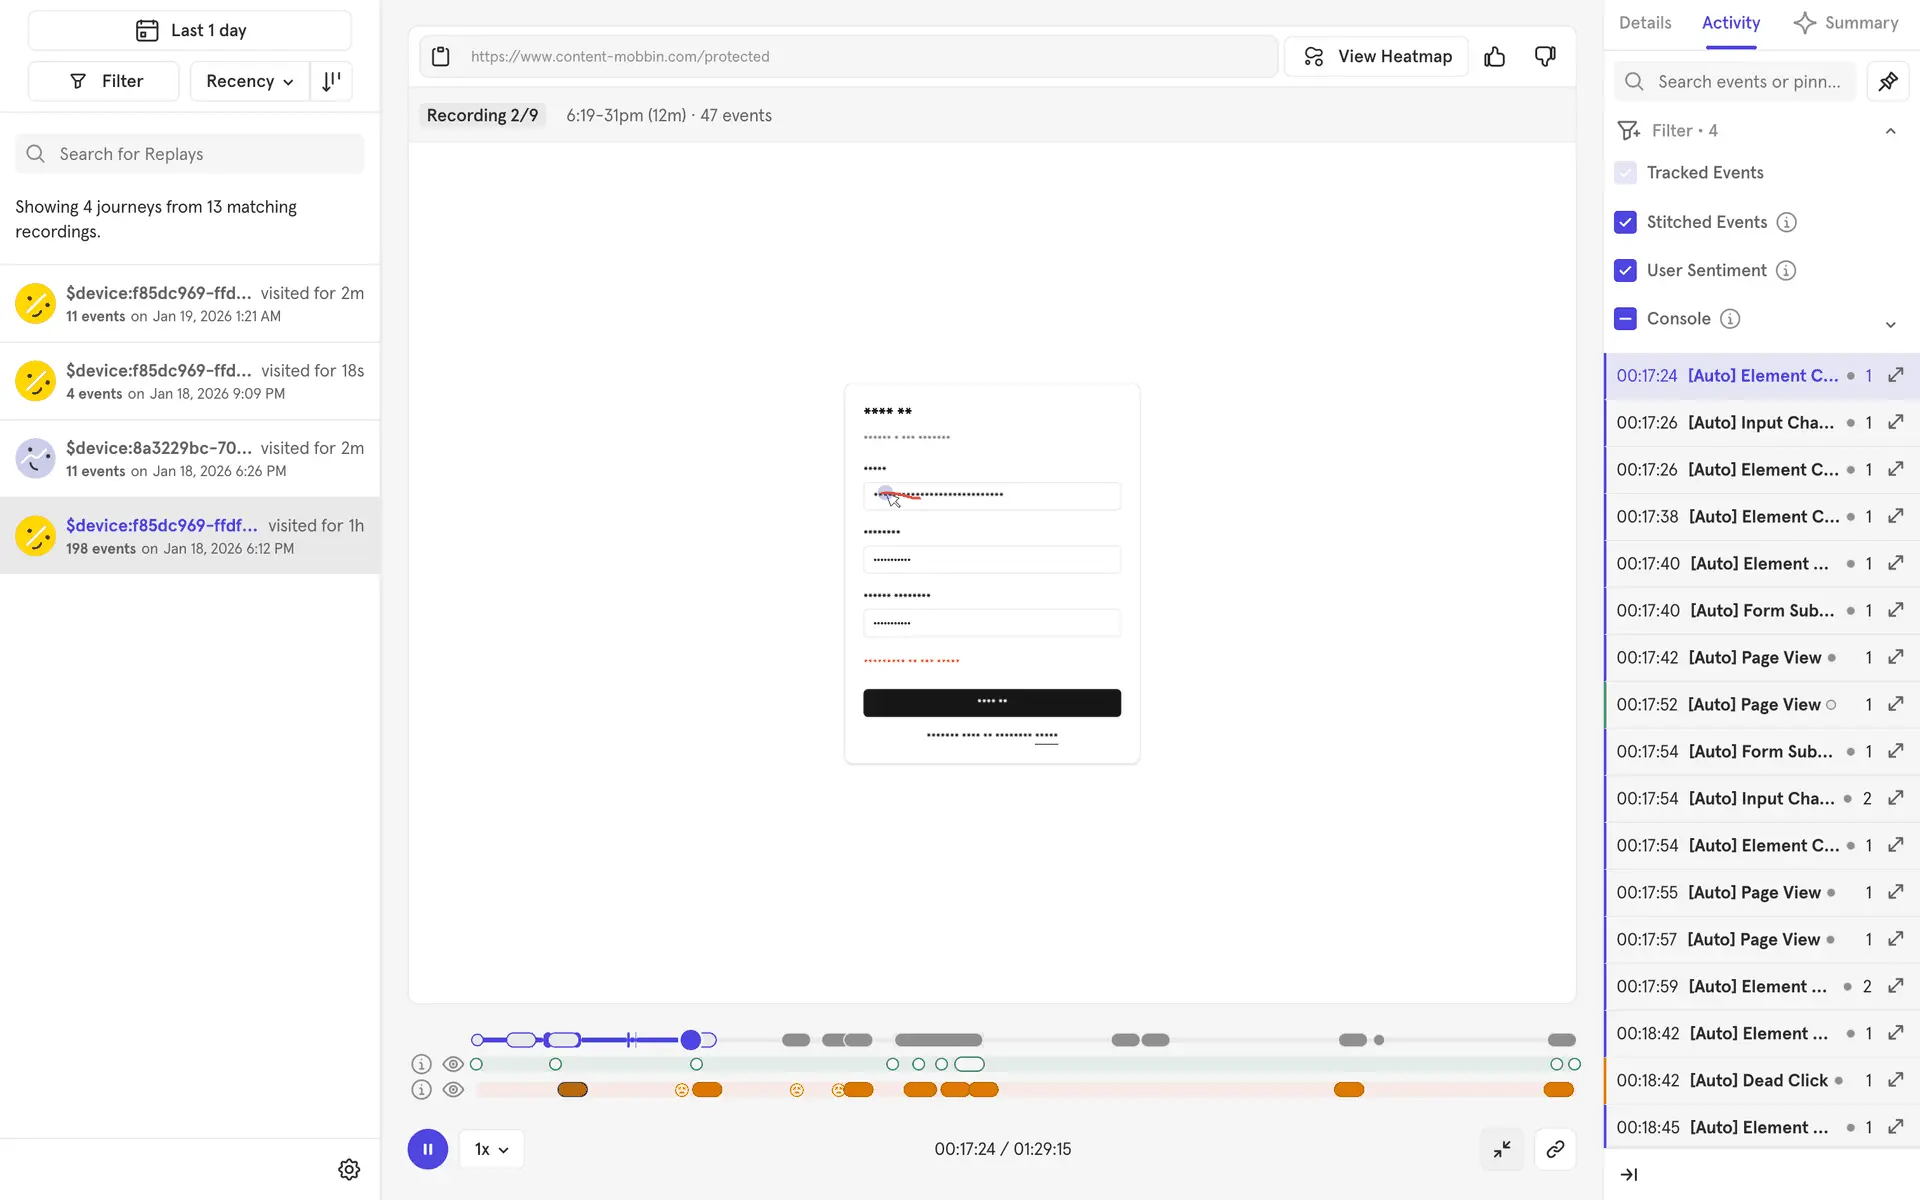1920x1200 pixels.
Task: Click the collapse player icon
Action: [x=1502, y=1150]
